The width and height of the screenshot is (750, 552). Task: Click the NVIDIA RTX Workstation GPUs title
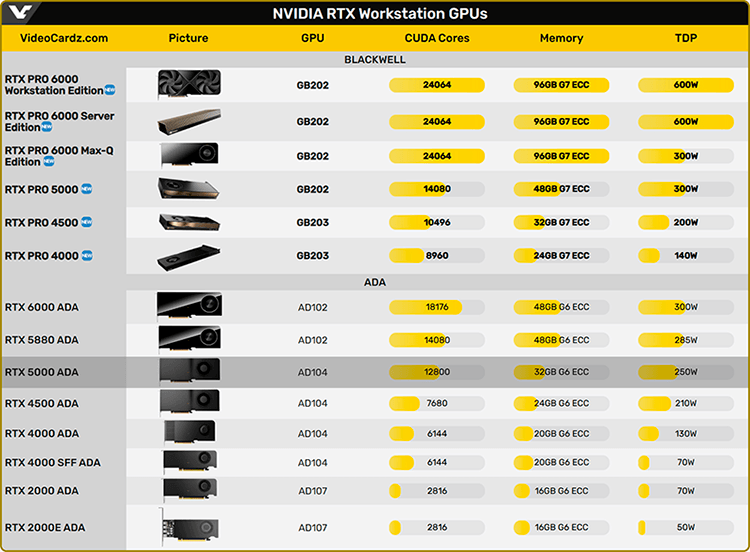point(380,13)
